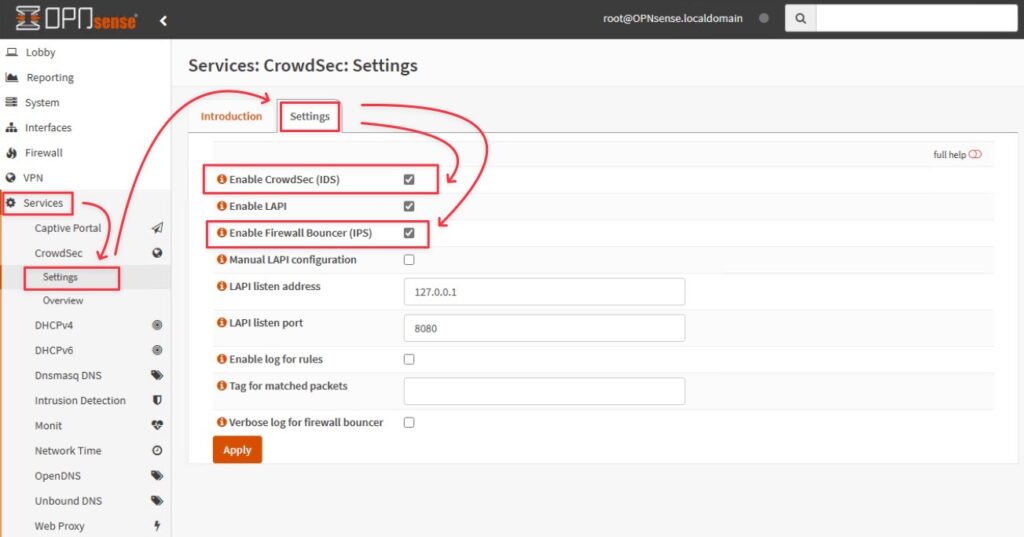Open Network Time menu item
This screenshot has height=537, width=1024.
(68, 451)
